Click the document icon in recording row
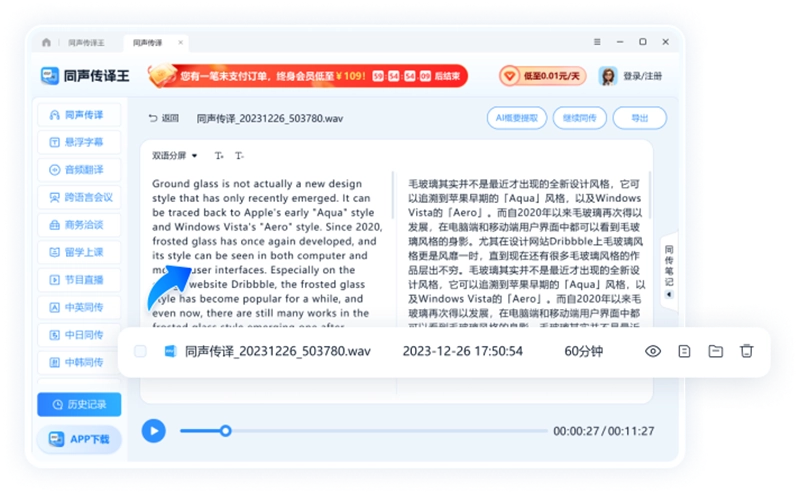Screen dimensions: 800x493 click(x=684, y=351)
